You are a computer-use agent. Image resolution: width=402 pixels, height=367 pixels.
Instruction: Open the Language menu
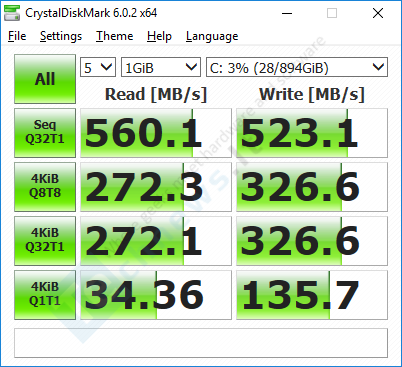[x=212, y=36]
